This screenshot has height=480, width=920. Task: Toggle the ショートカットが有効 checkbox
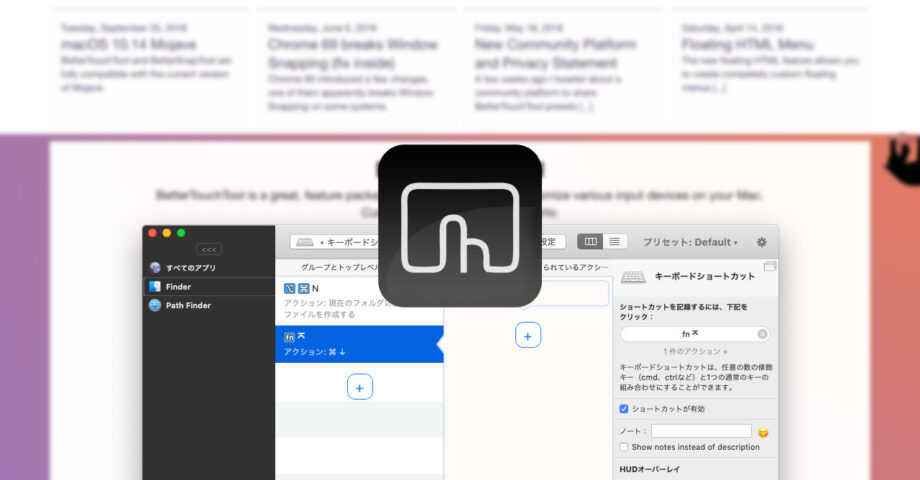point(624,409)
